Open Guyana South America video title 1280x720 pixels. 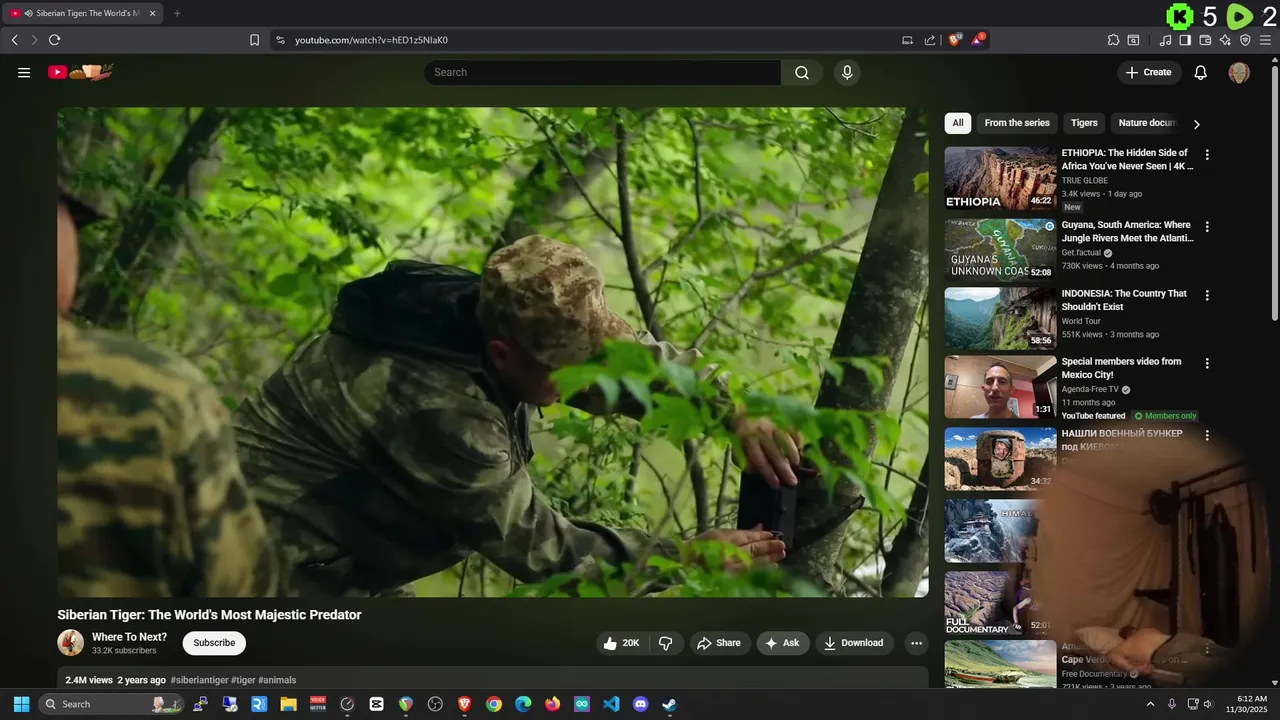(x=1127, y=231)
